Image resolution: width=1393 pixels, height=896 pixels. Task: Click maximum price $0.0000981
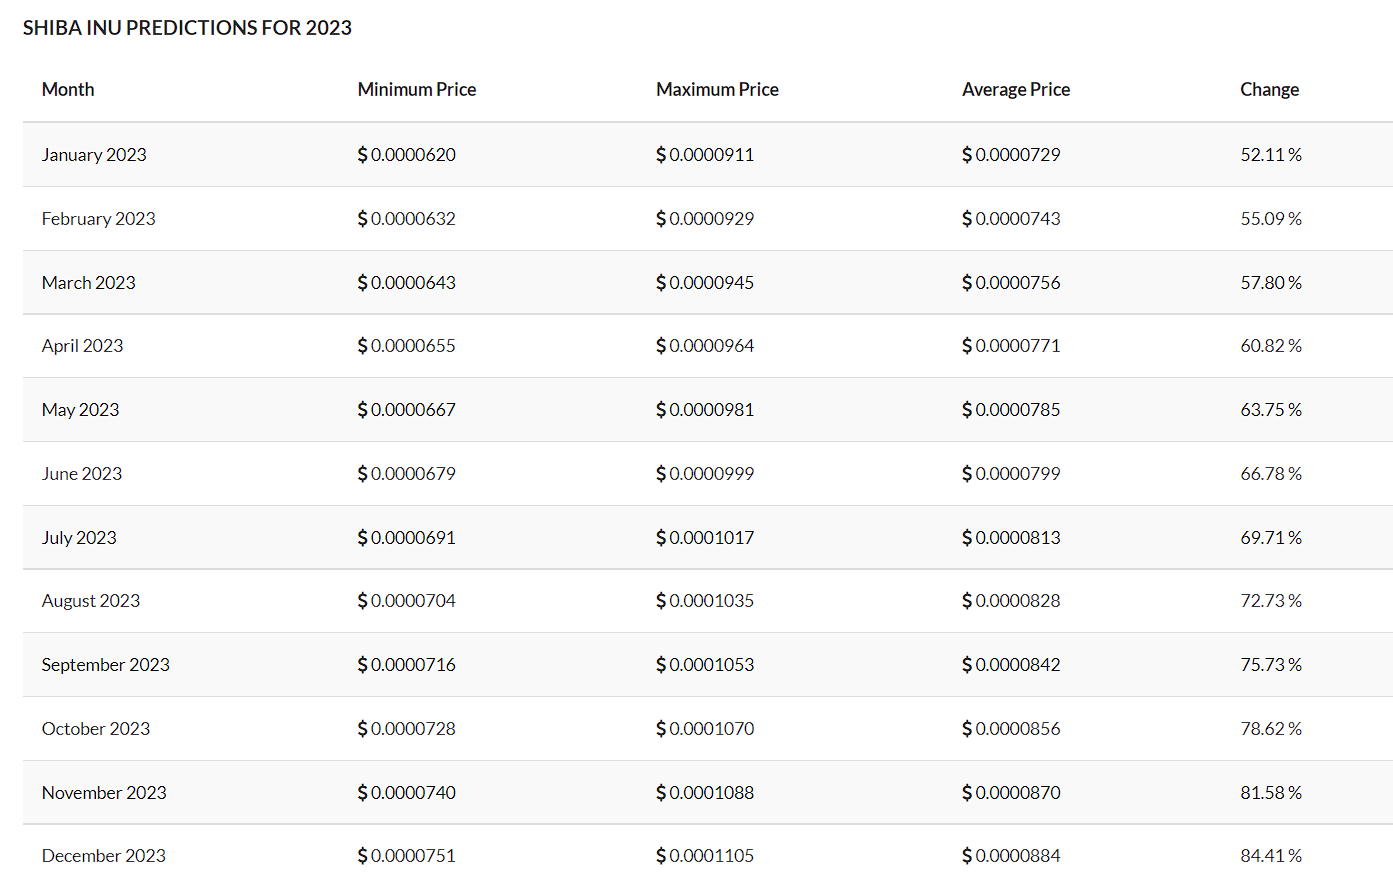pyautogui.click(x=705, y=409)
